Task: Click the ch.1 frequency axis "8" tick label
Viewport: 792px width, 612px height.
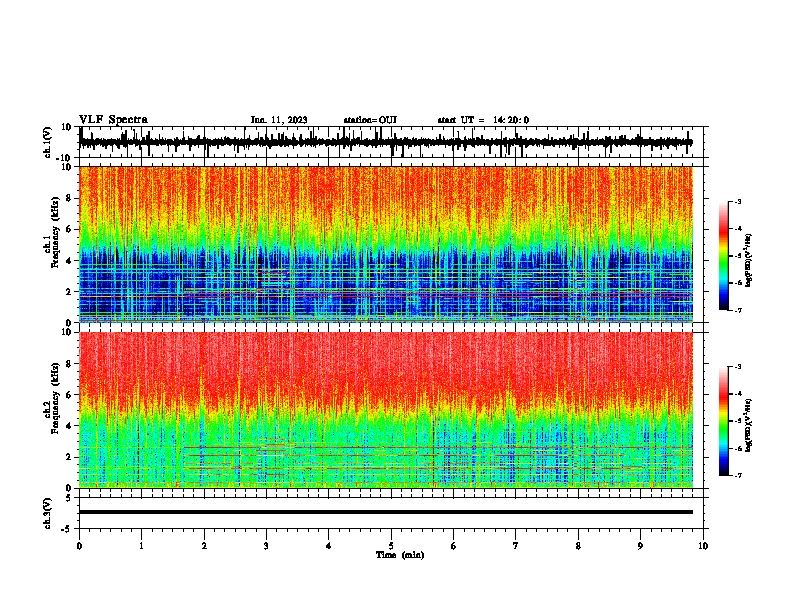Action: point(69,198)
